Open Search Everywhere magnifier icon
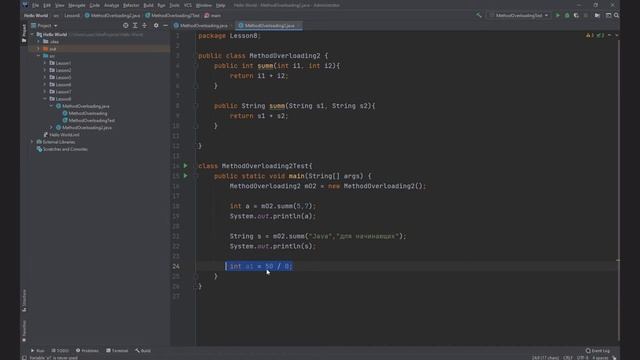This screenshot has width=640, height=360. click(x=616, y=16)
